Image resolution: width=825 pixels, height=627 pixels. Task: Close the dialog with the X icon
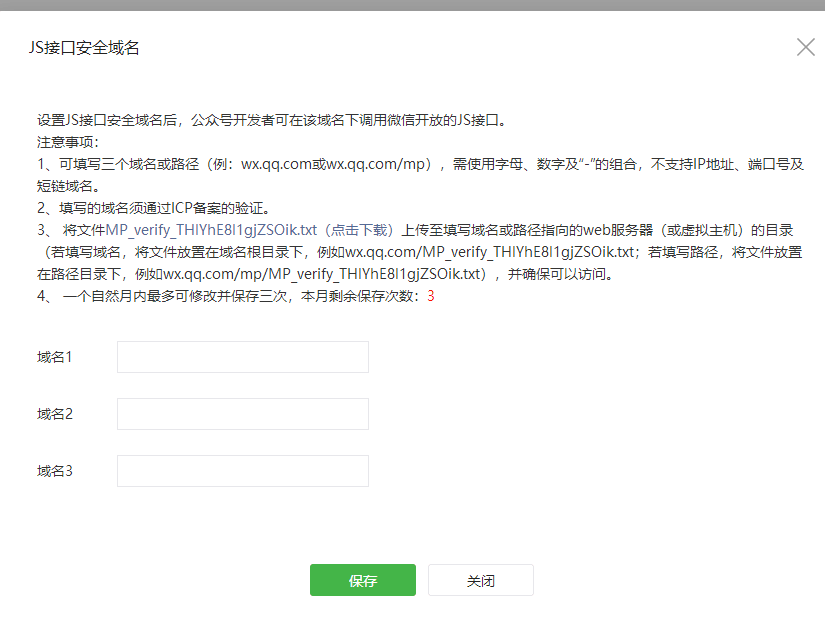tap(805, 47)
